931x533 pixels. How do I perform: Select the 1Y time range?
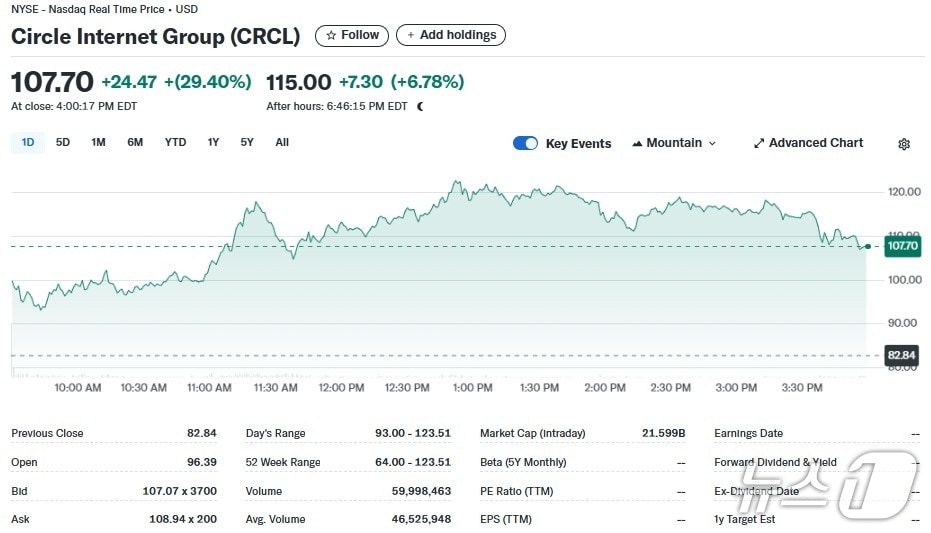click(x=213, y=142)
